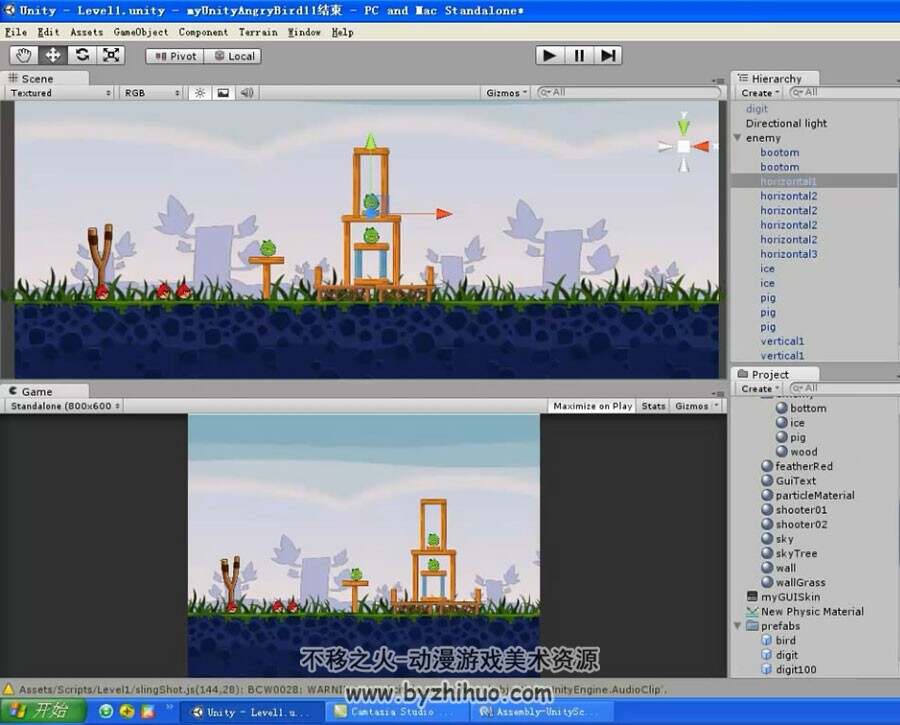Select the Hierarchy tab
900x725 pixels.
click(x=774, y=78)
